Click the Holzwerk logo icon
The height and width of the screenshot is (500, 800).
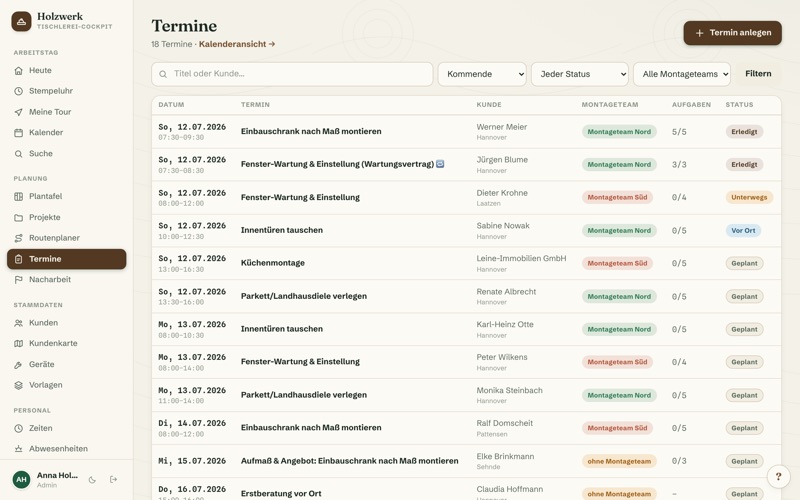click(x=21, y=21)
